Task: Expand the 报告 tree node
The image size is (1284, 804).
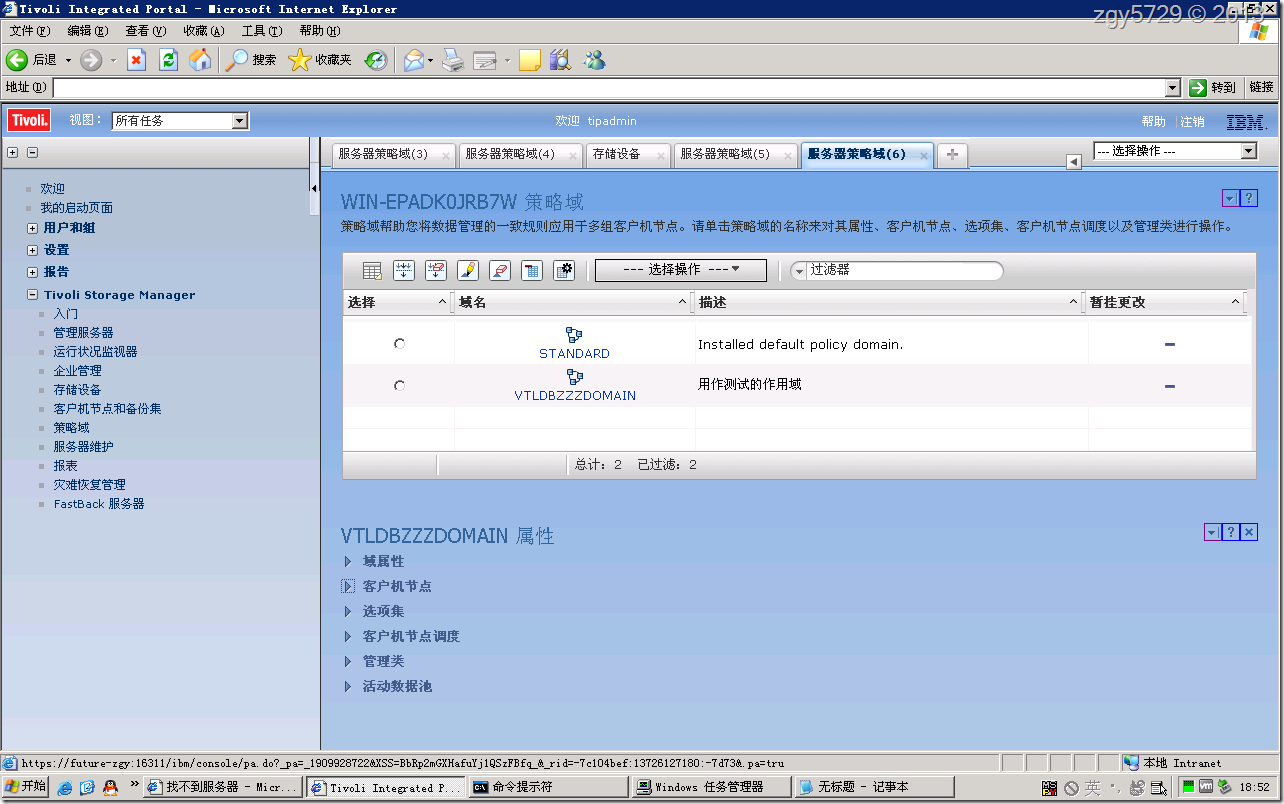Action: [33, 272]
